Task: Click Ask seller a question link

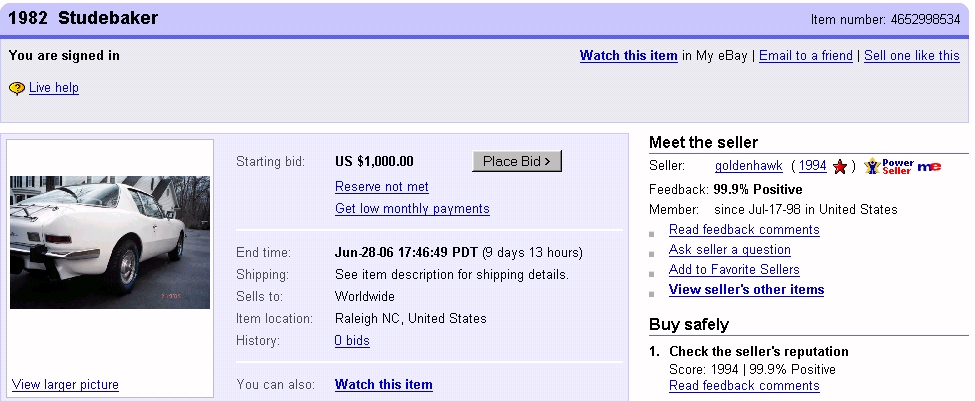Action: (x=729, y=250)
